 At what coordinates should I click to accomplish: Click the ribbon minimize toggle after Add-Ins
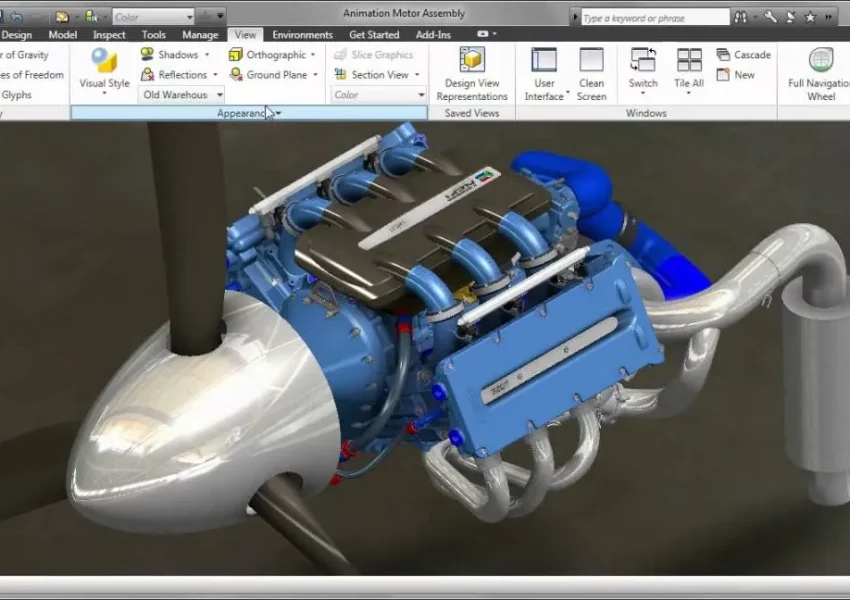pyautogui.click(x=483, y=34)
